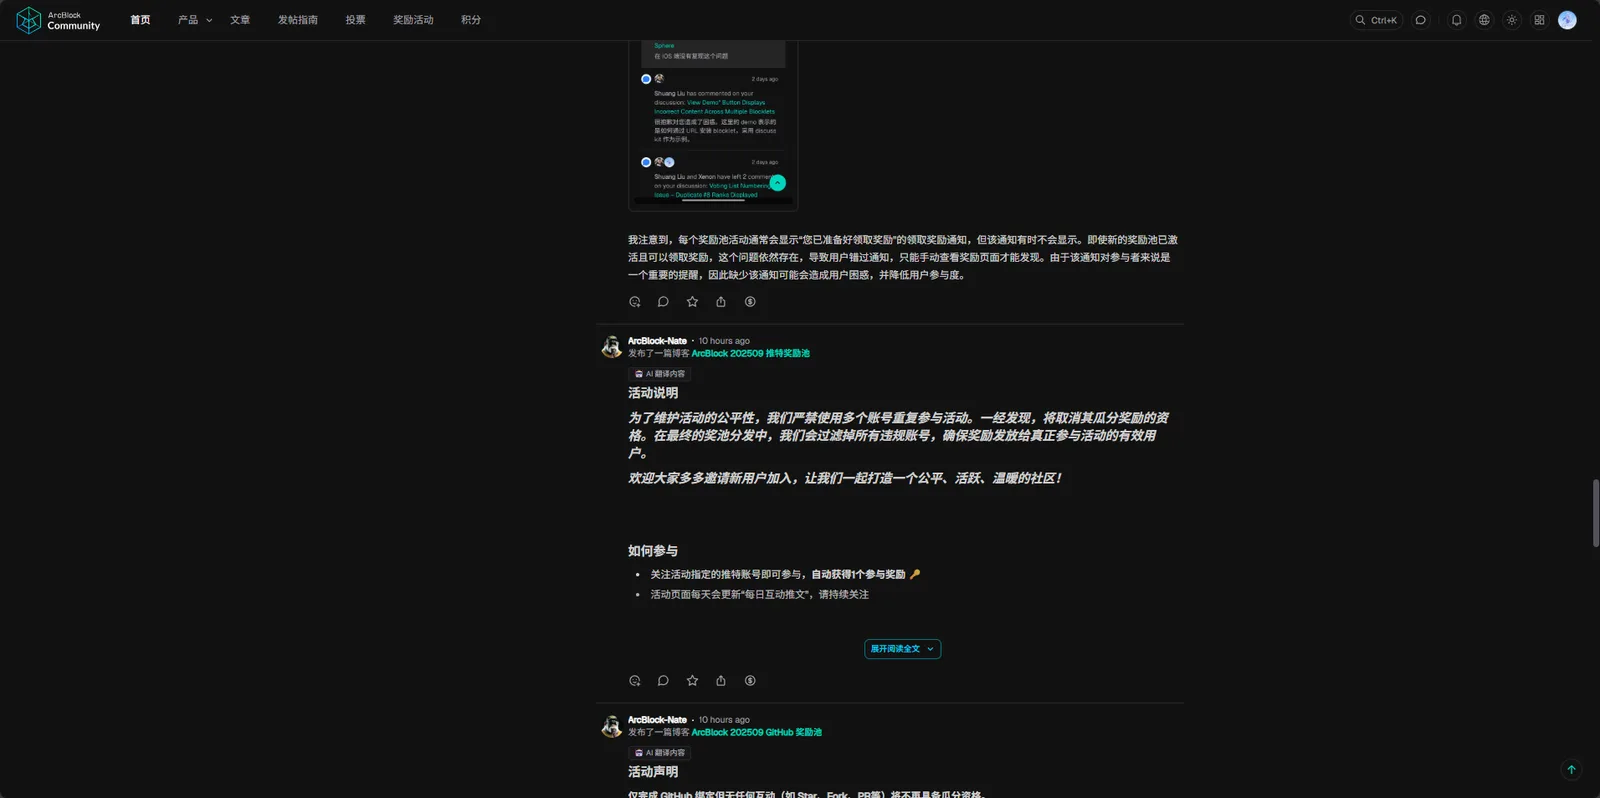Open the 积分 points page
The image size is (1600, 798).
click(471, 20)
